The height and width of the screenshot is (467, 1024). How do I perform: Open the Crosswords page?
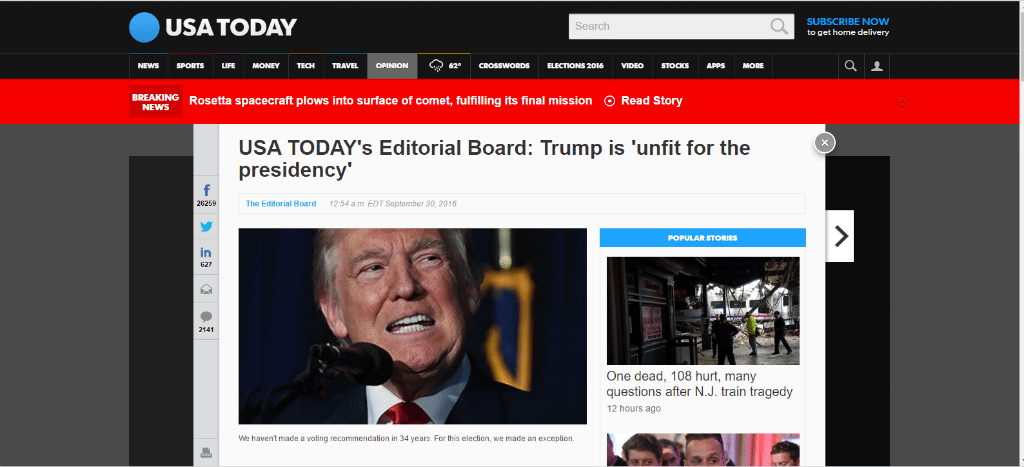tap(504, 66)
